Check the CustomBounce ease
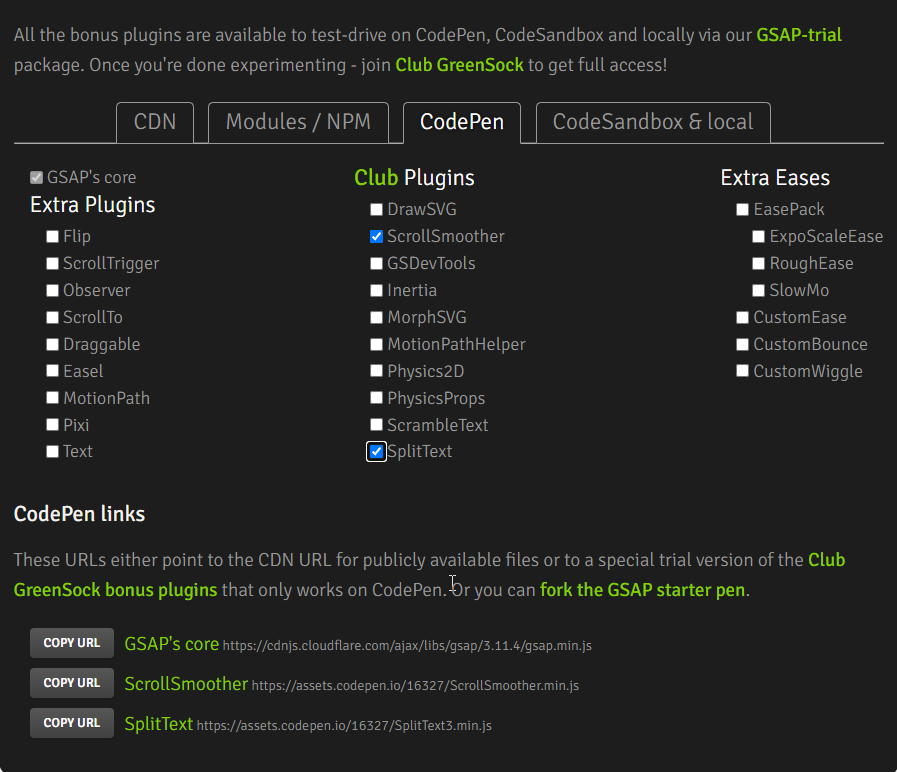This screenshot has width=897, height=772. [743, 344]
